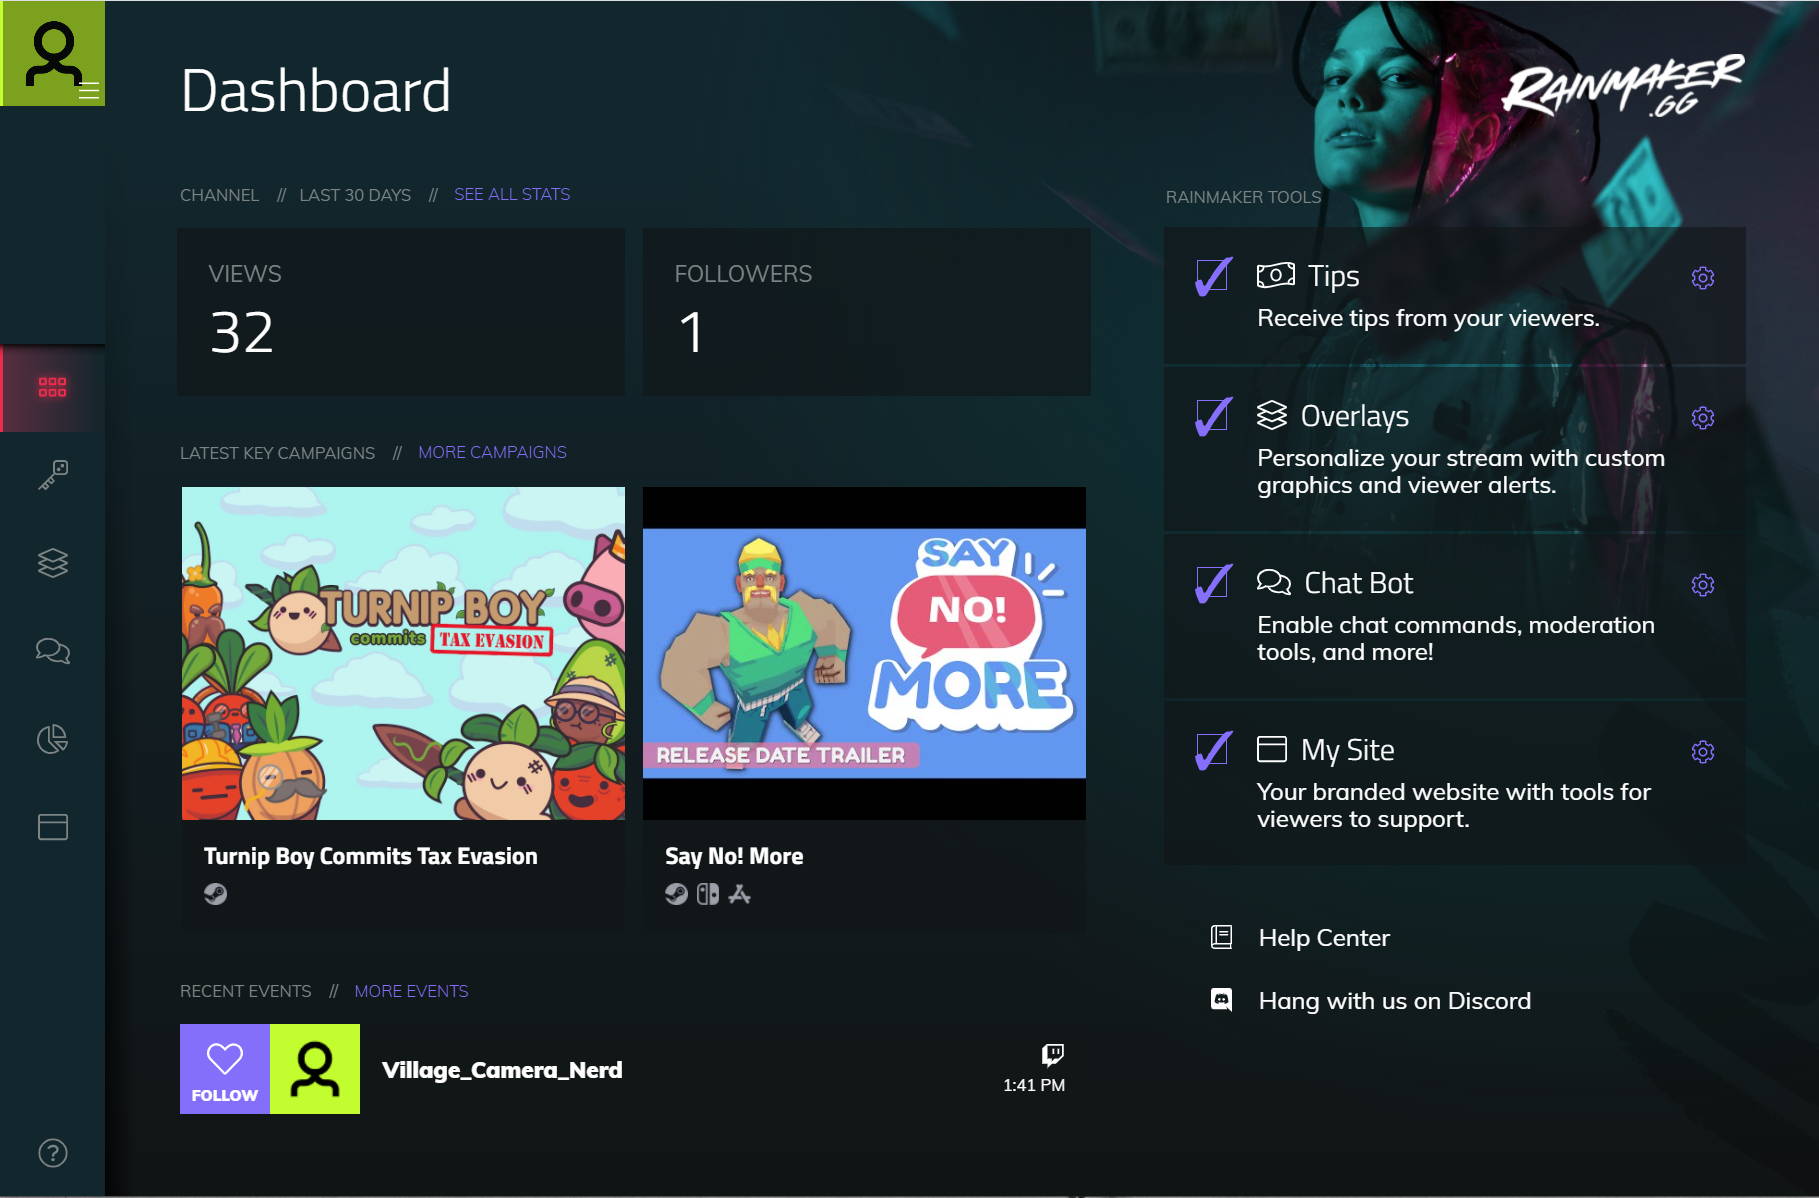Screen dimensions: 1819x1198
Task: Open the user profile menu avatar
Action: point(53,53)
